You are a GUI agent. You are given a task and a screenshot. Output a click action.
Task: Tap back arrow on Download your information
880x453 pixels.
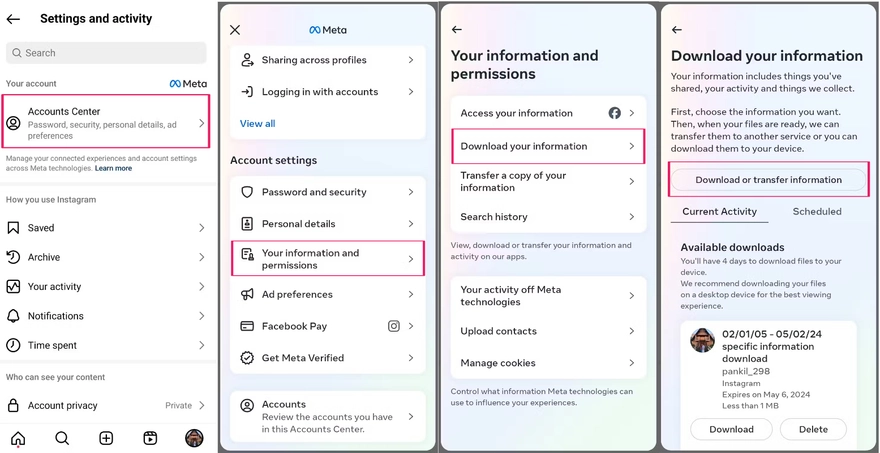pos(677,30)
